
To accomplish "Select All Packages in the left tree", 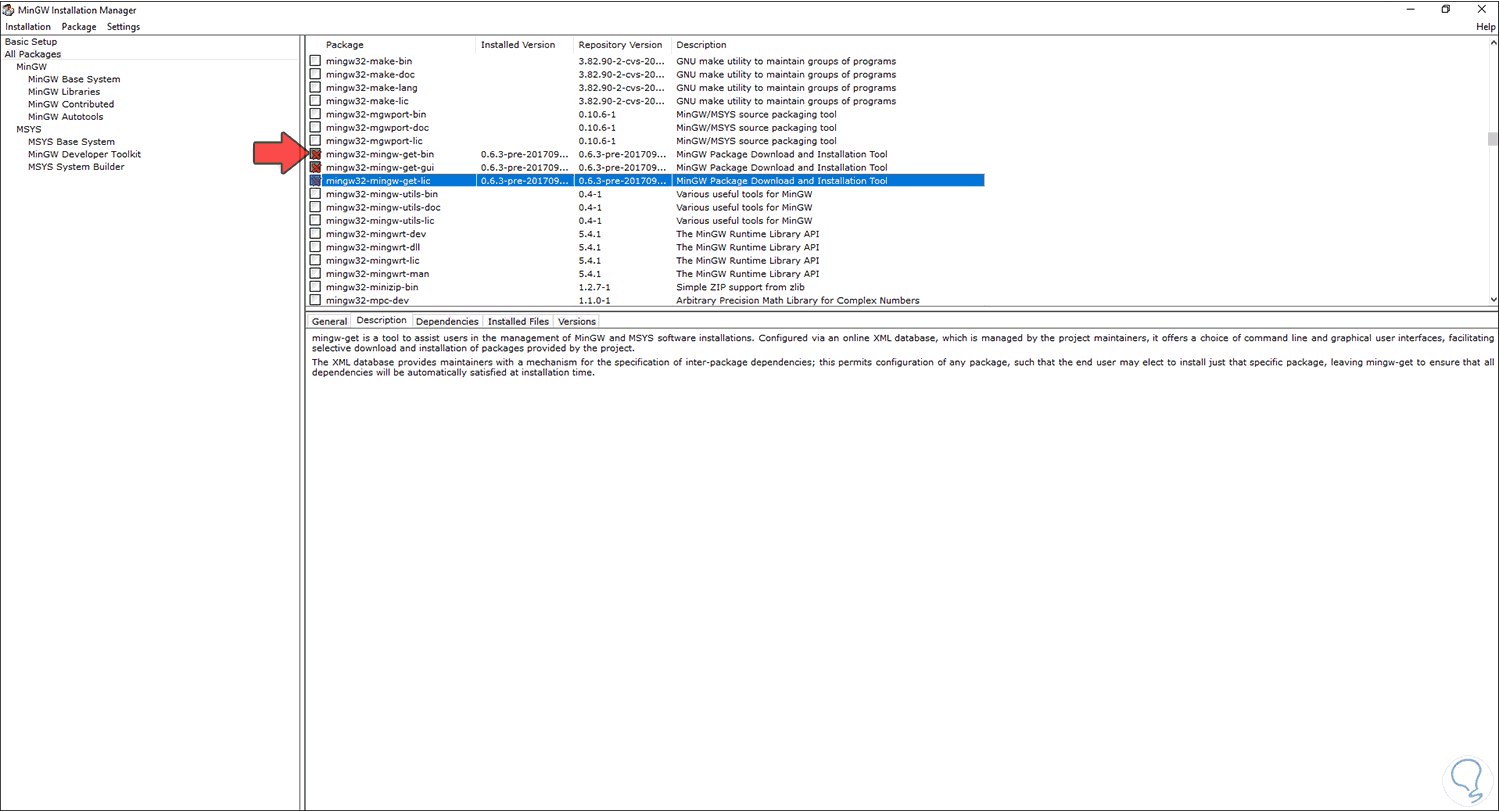I will [x=33, y=54].
